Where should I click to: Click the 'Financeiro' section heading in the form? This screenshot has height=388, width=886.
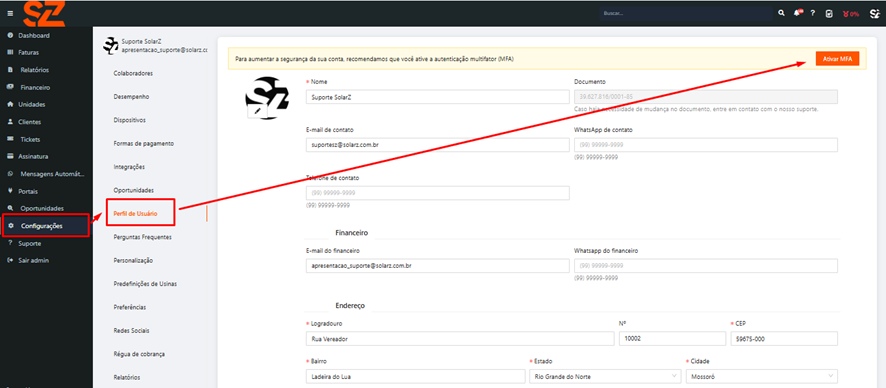click(351, 233)
